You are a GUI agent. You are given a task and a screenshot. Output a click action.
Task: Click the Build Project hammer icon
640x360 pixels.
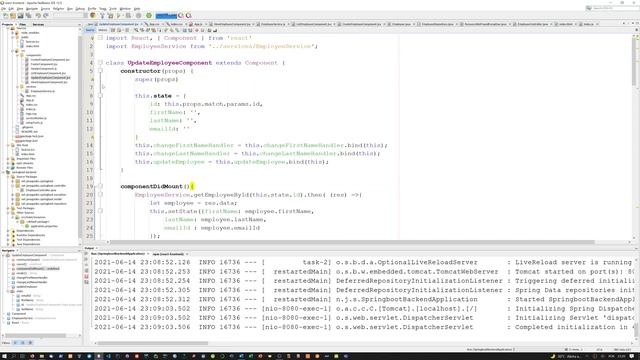click(x=102, y=16)
